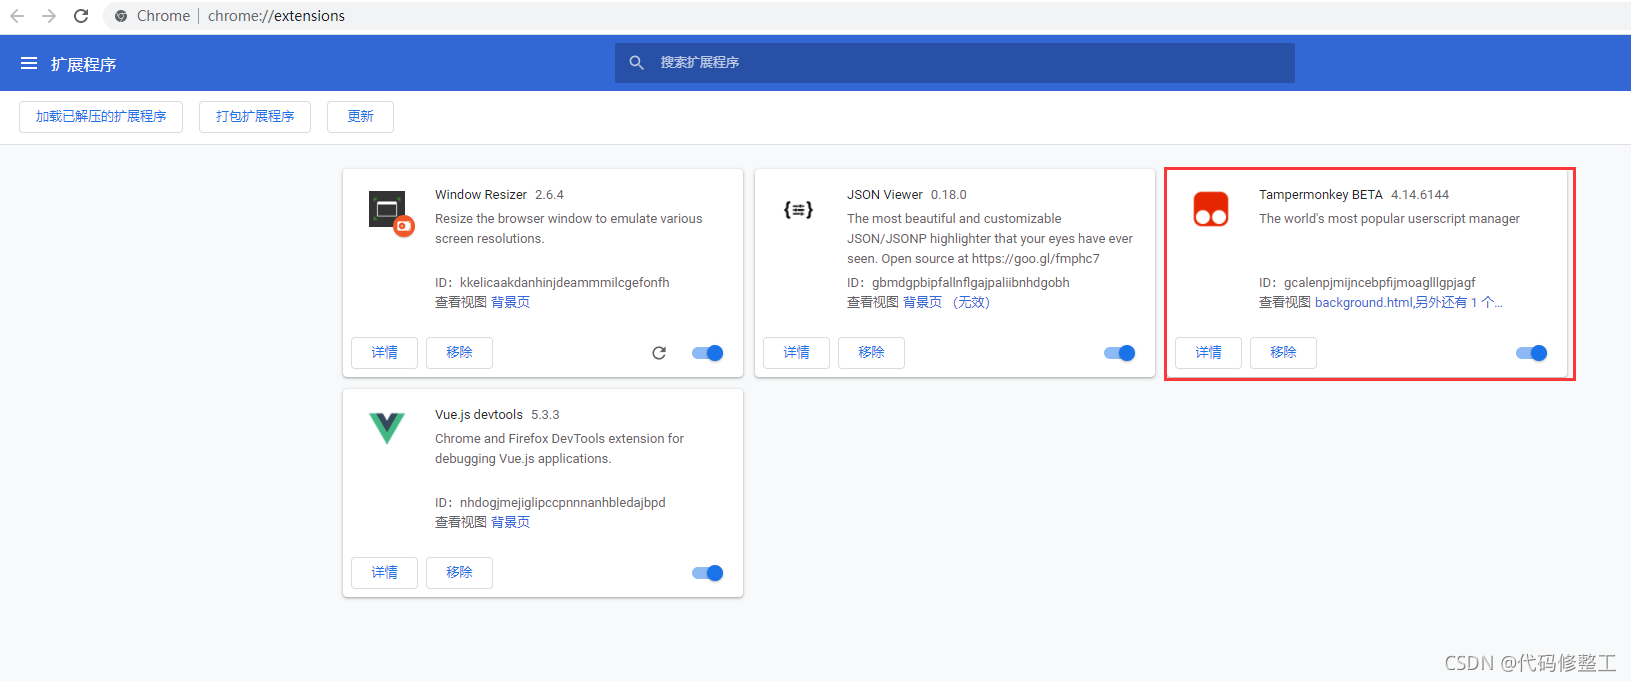Open 详情 for Tampermonkey BETA

1208,353
